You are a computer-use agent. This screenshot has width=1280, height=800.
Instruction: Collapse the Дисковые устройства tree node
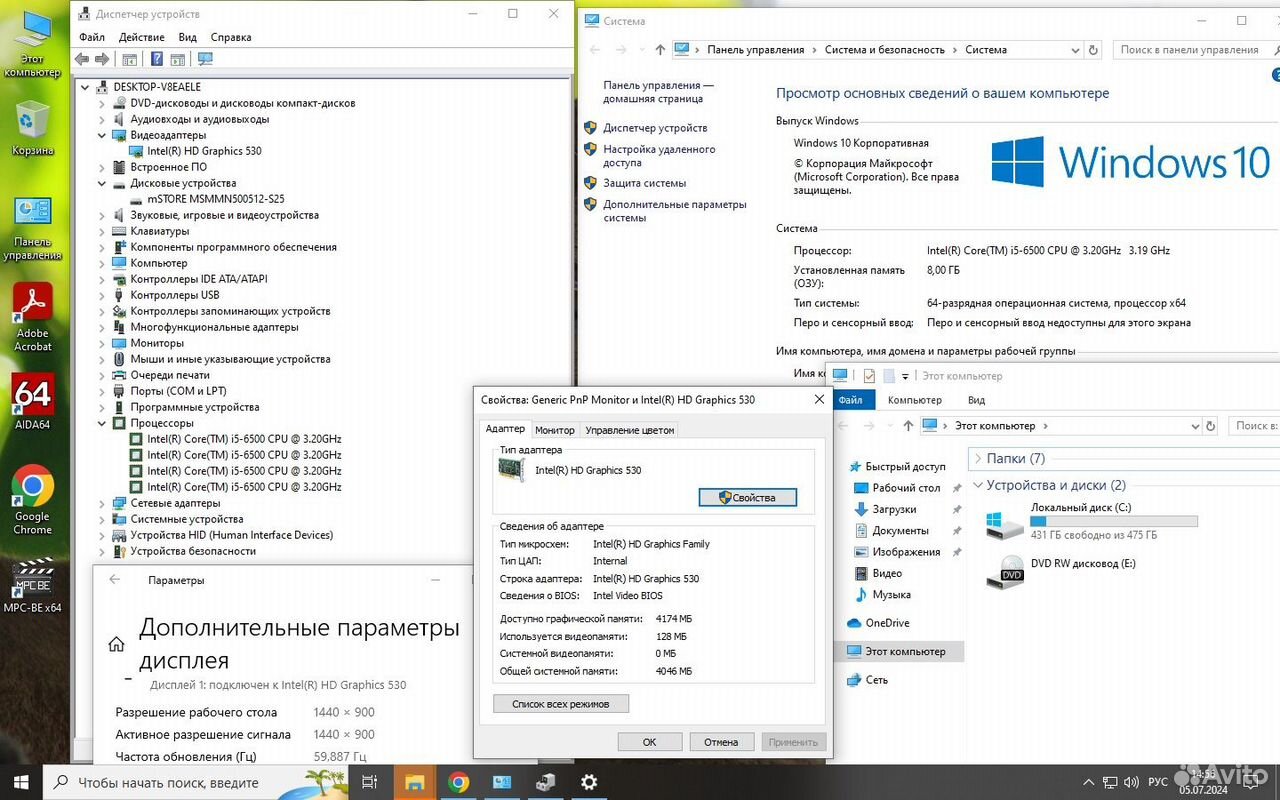tap(102, 183)
